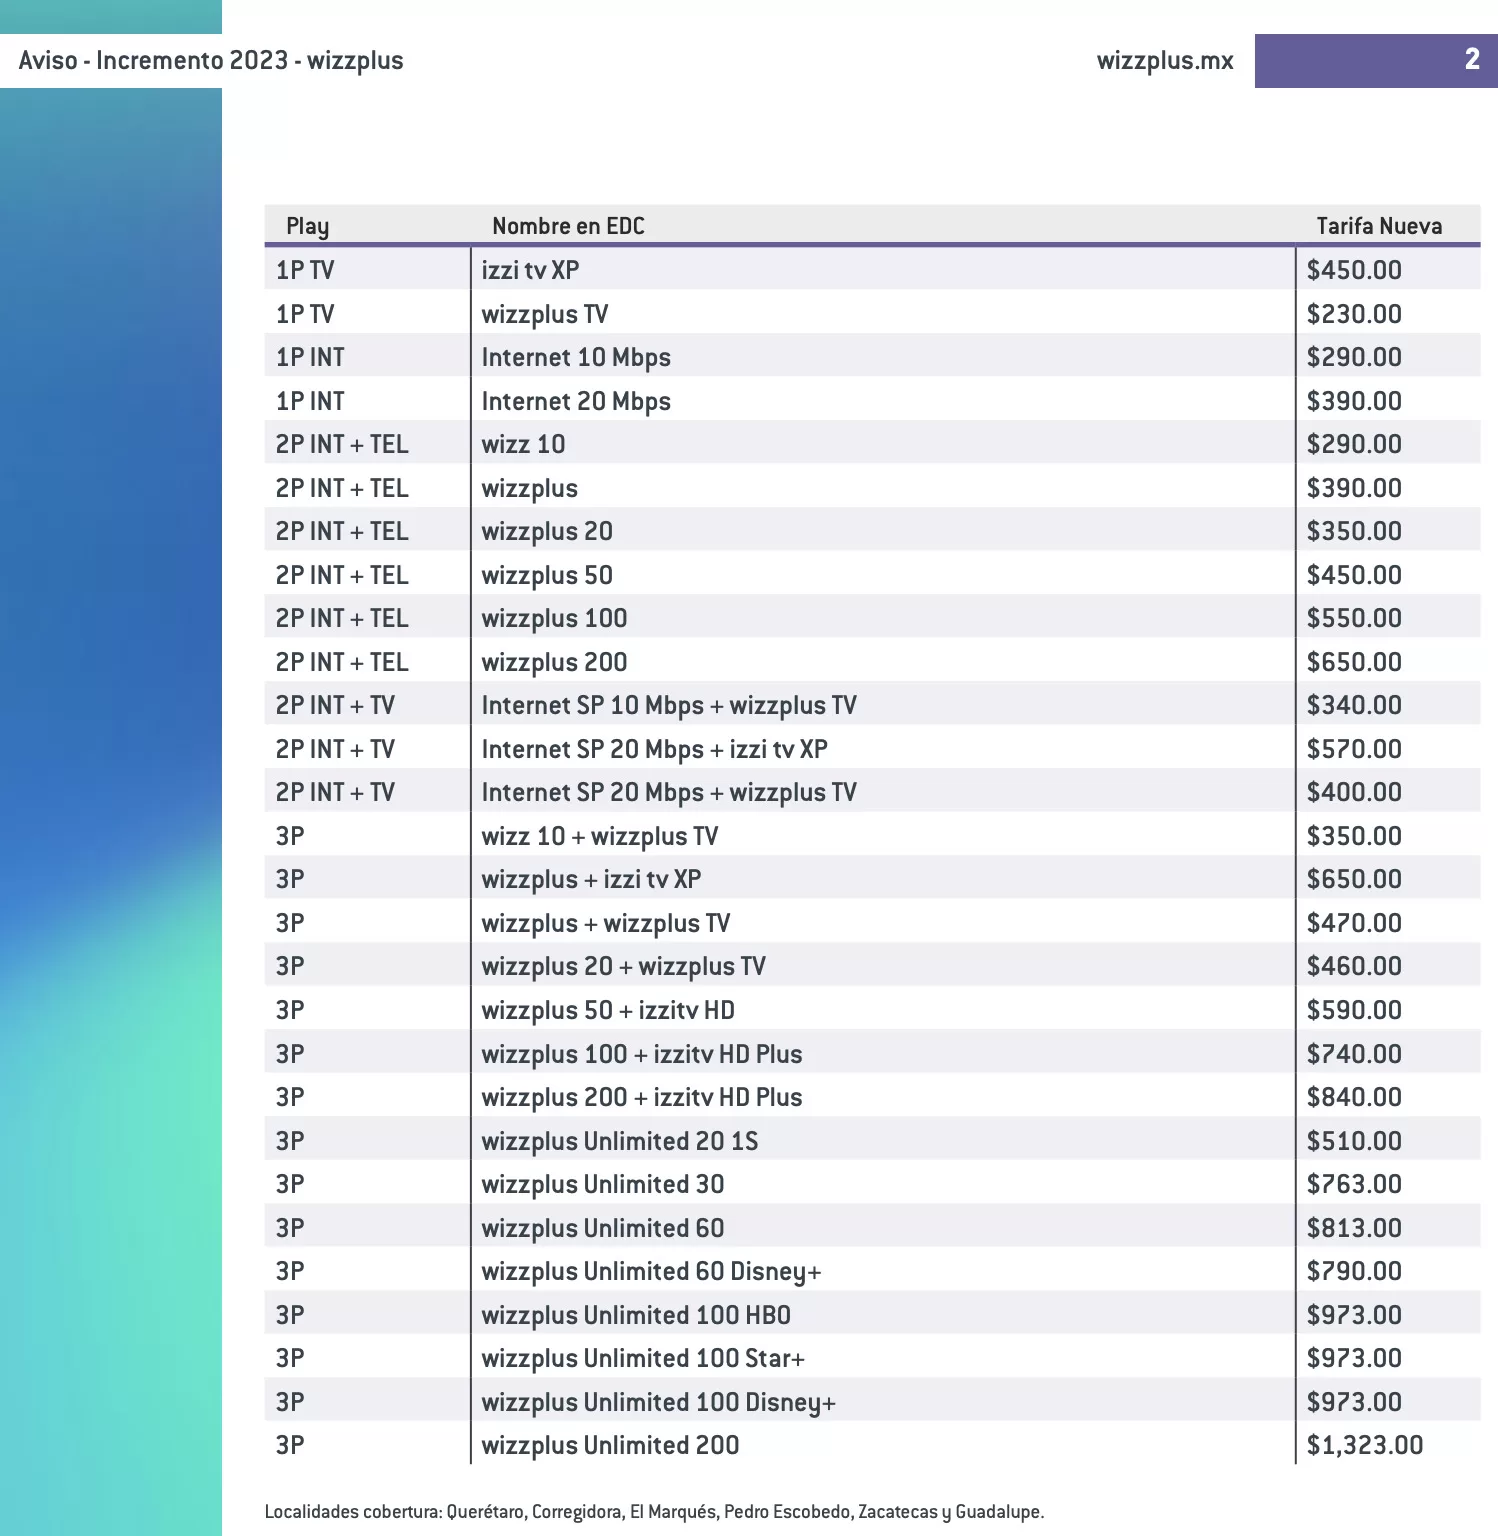Select 'wizzplus 20 + wizzplus TV' plan
The width and height of the screenshot is (1498, 1536).
coord(623,966)
